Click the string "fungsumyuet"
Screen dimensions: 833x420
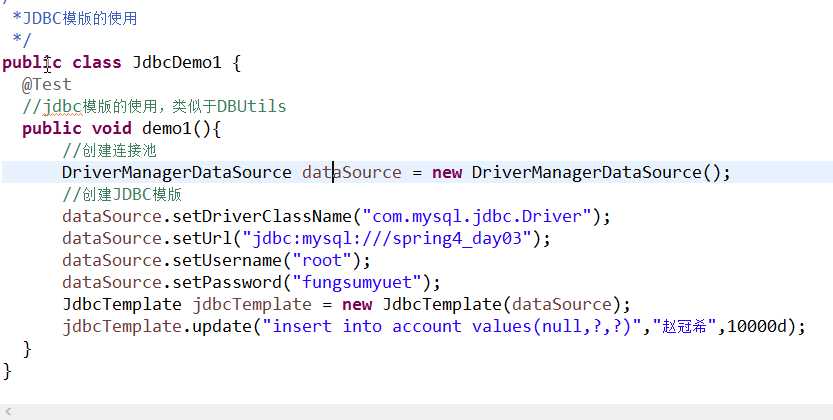pos(357,282)
